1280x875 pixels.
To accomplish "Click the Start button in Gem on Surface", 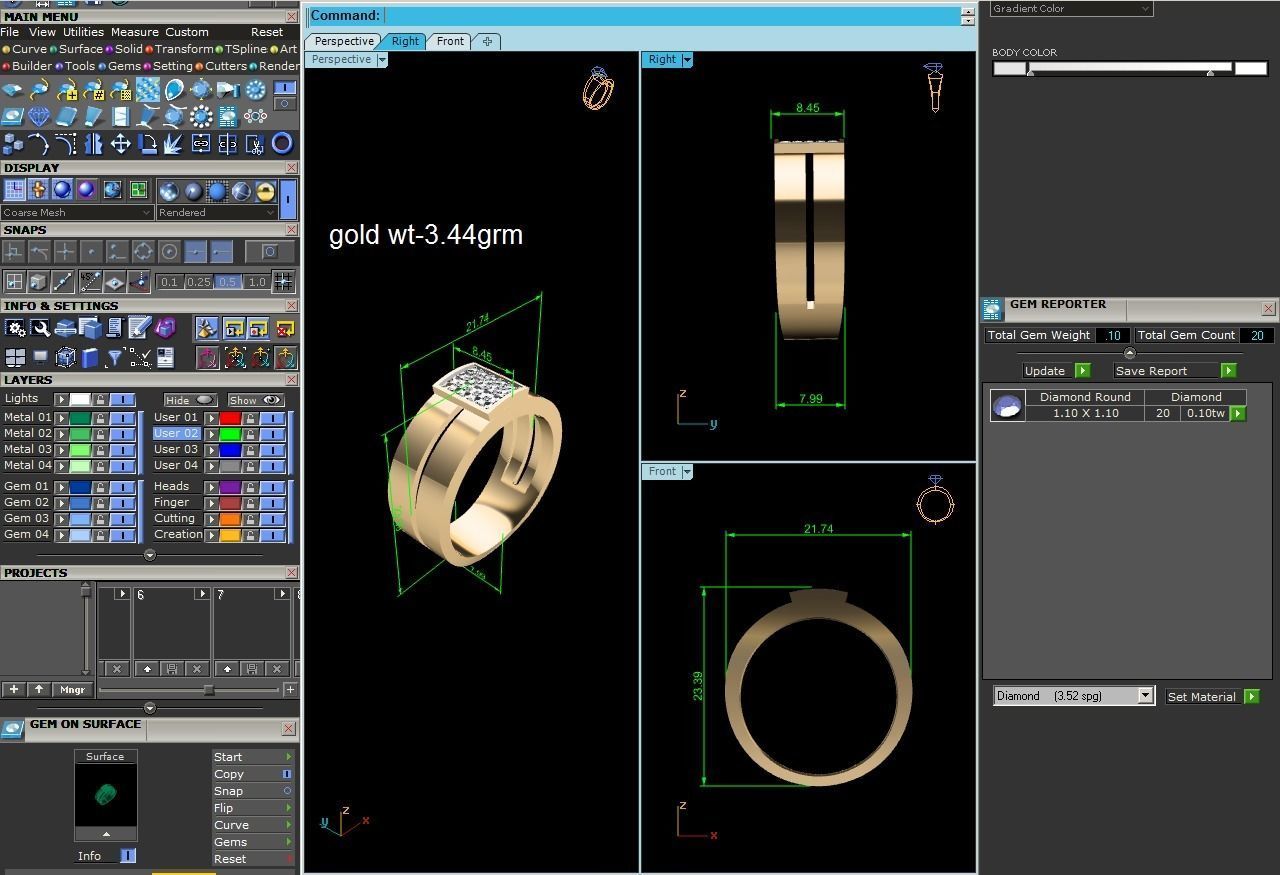I will point(252,757).
